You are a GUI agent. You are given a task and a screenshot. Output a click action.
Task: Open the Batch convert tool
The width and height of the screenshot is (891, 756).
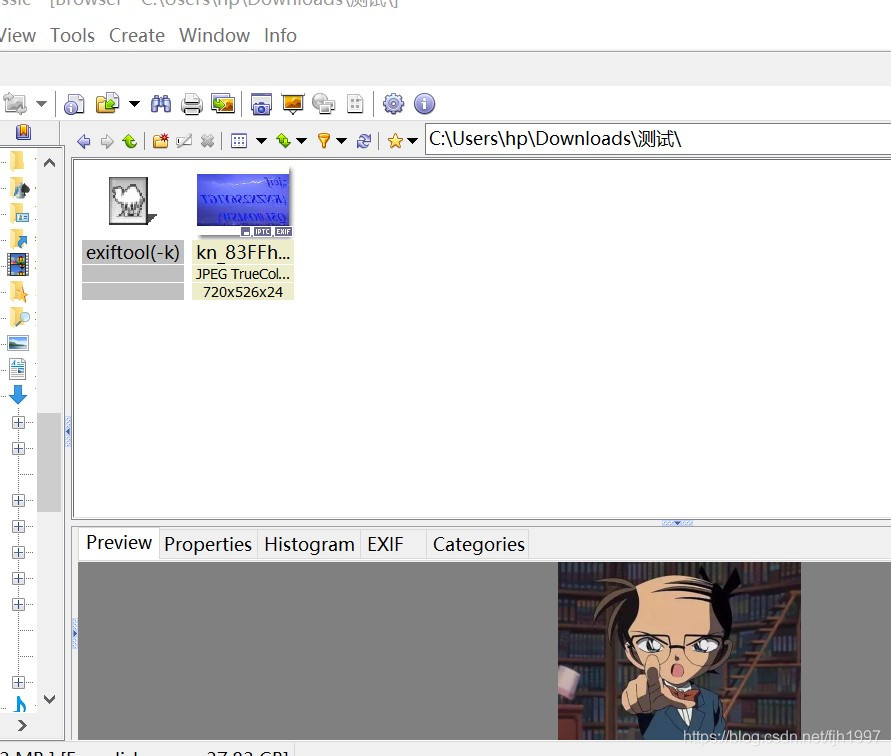pyautogui.click(x=223, y=104)
